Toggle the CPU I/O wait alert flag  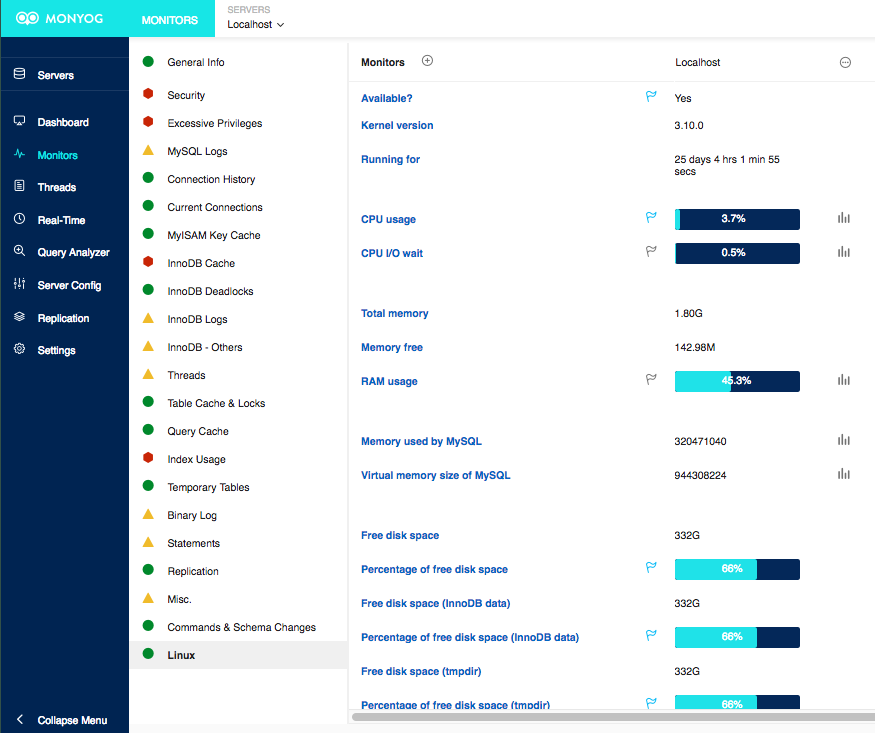pos(651,252)
